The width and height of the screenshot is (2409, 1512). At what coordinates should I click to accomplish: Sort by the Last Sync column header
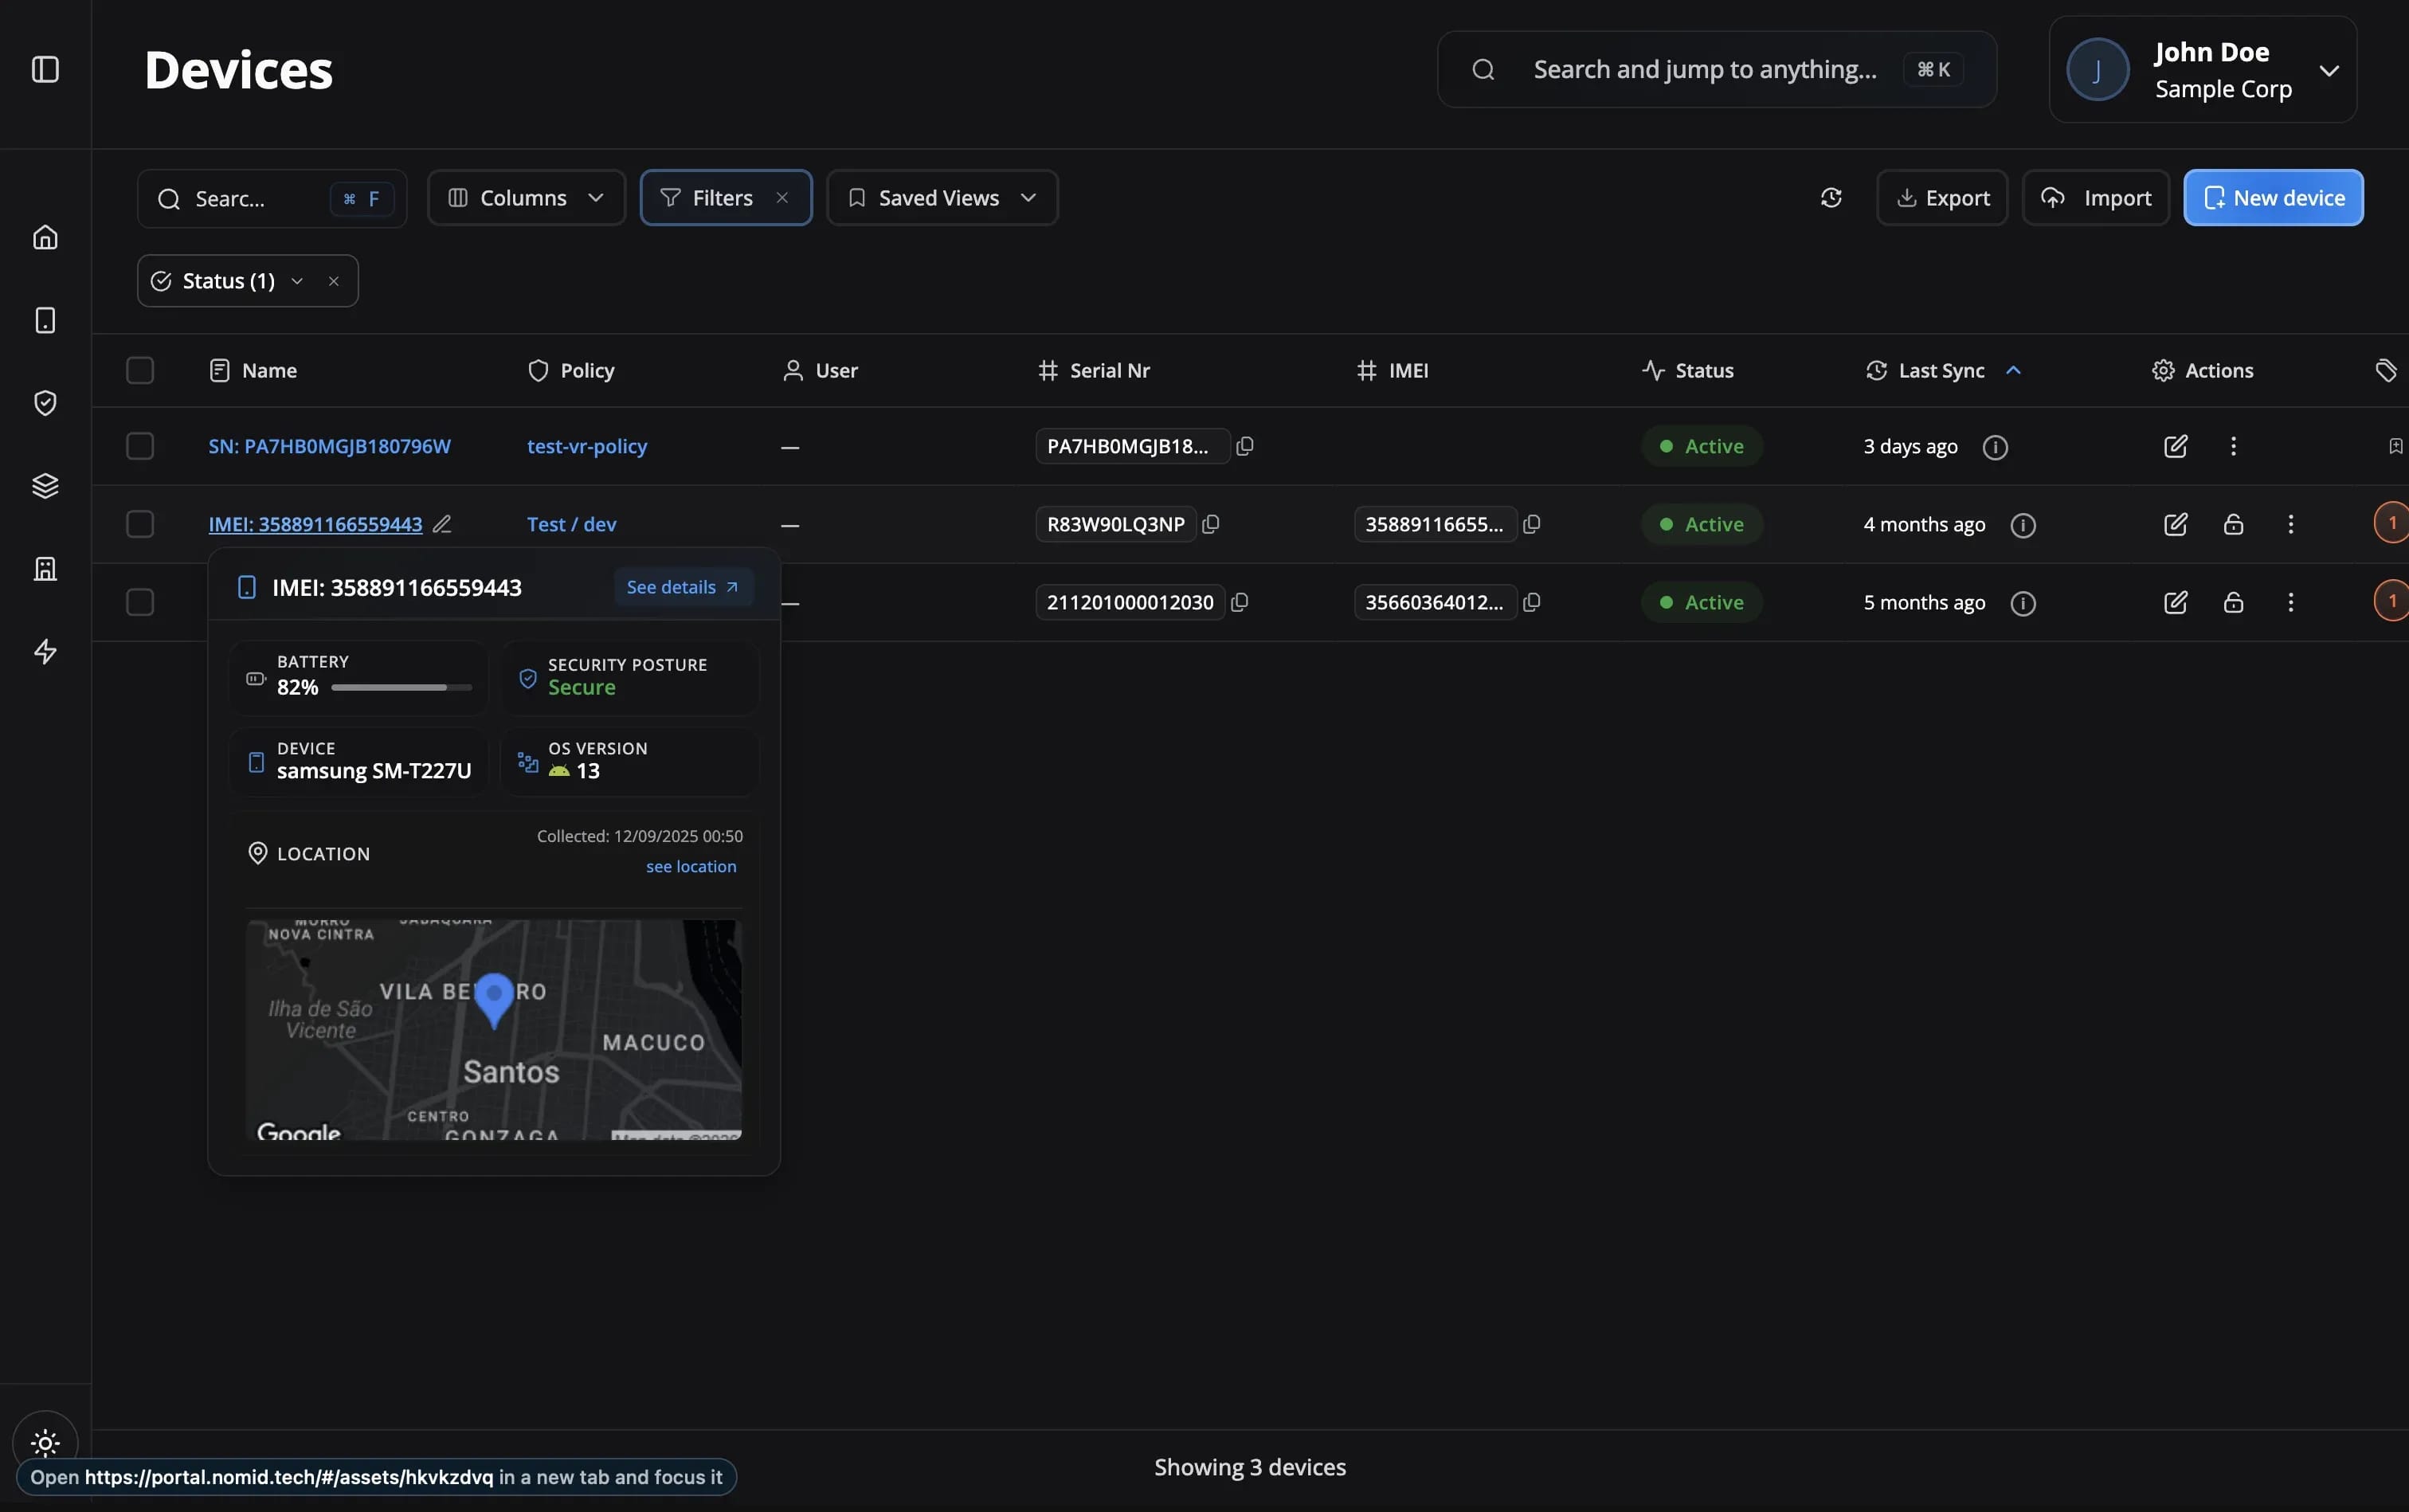1941,371
